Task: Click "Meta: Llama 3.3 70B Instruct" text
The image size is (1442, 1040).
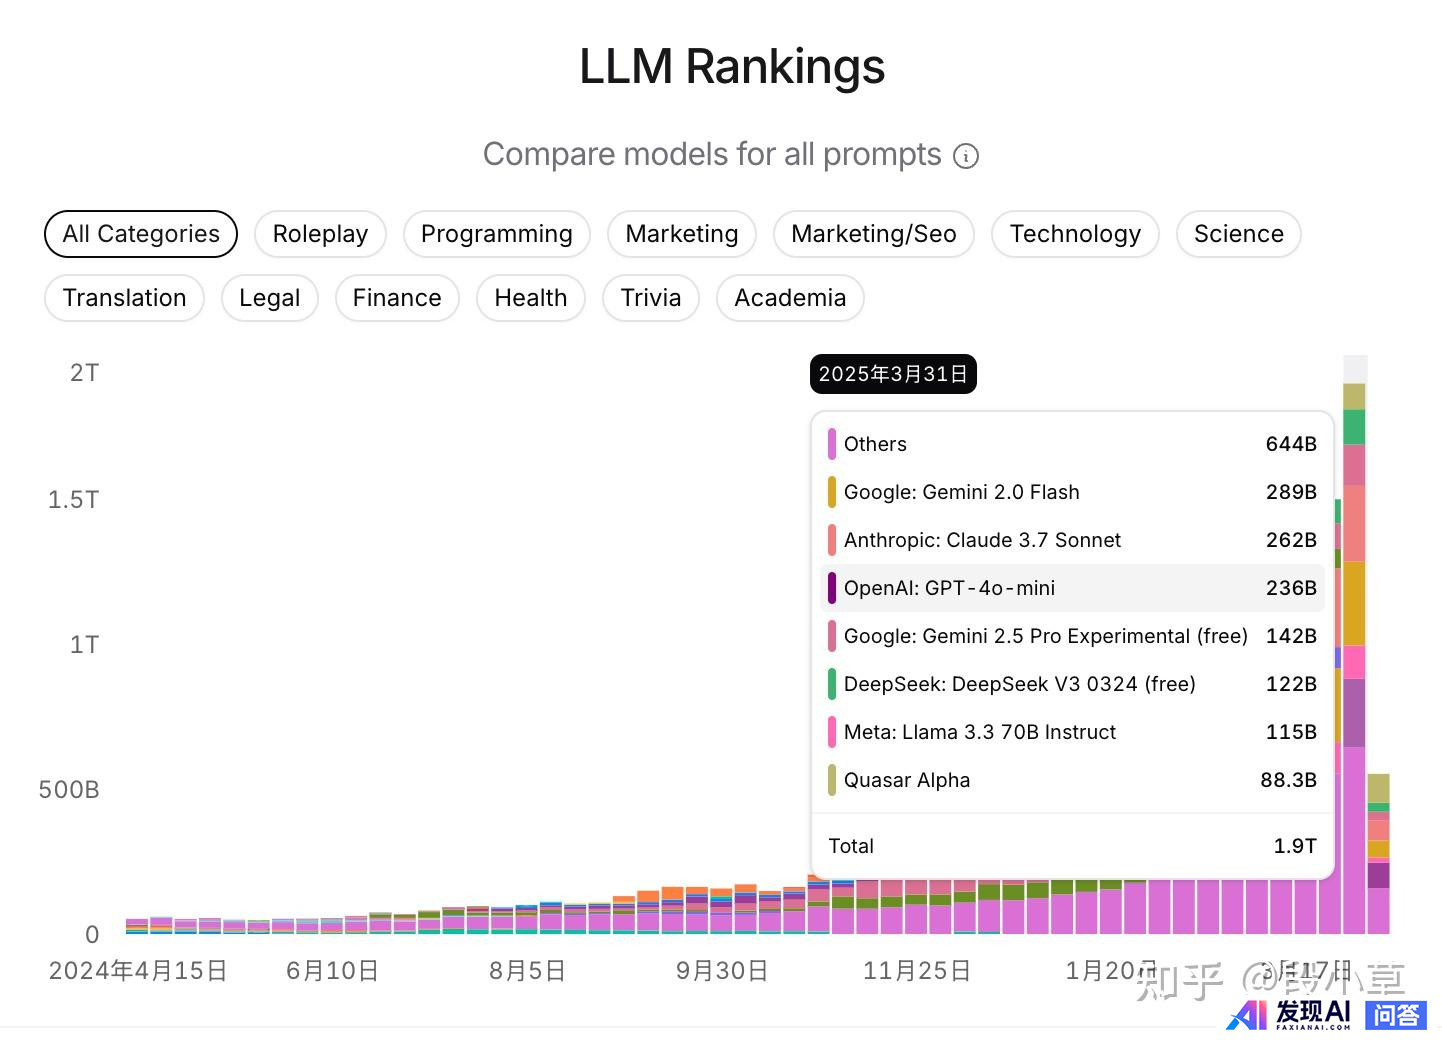Action: [980, 732]
